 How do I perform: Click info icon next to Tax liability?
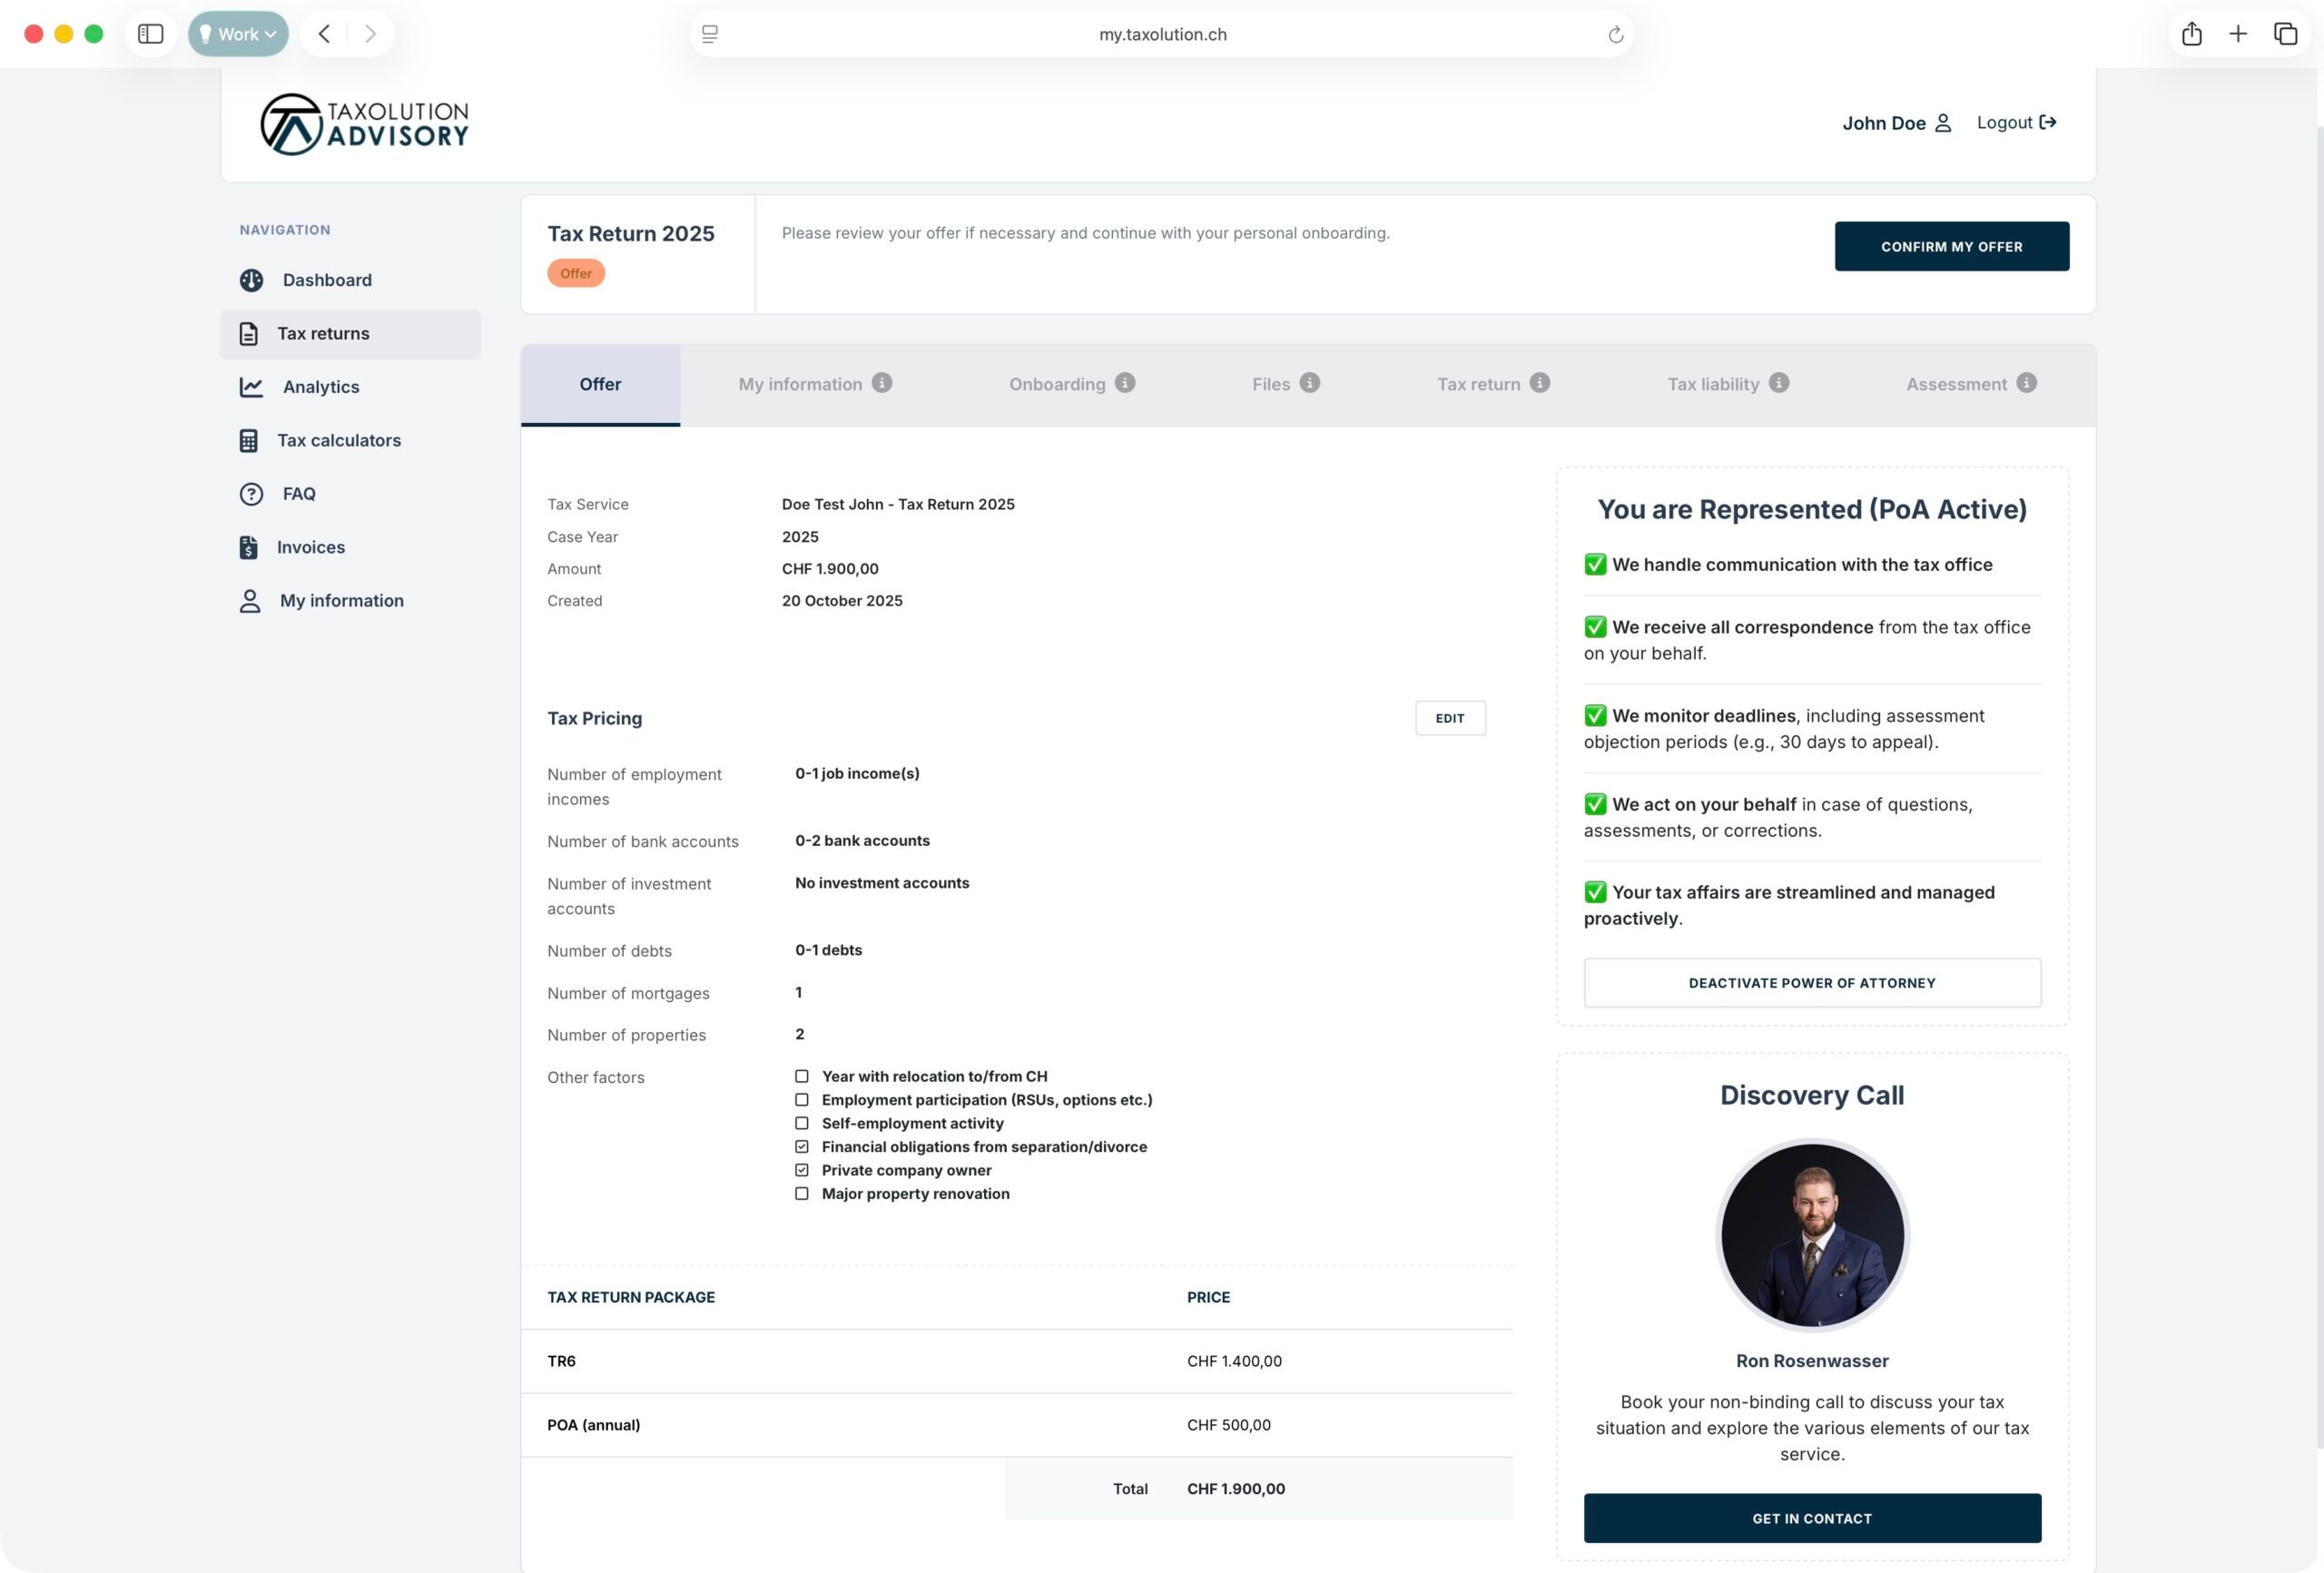[1778, 383]
